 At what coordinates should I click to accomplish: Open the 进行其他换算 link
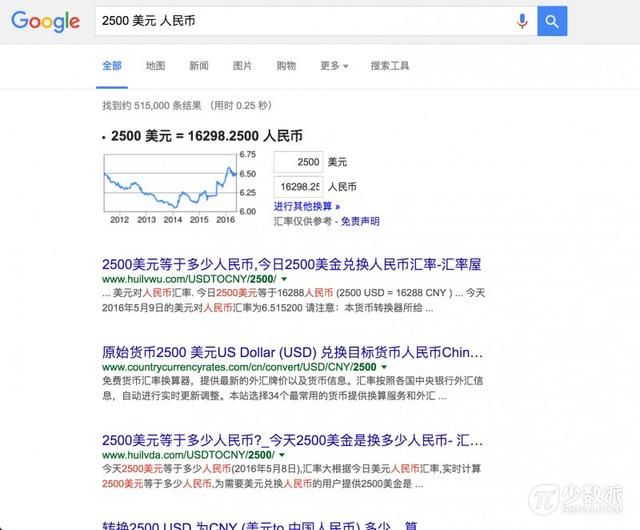[x=307, y=207]
